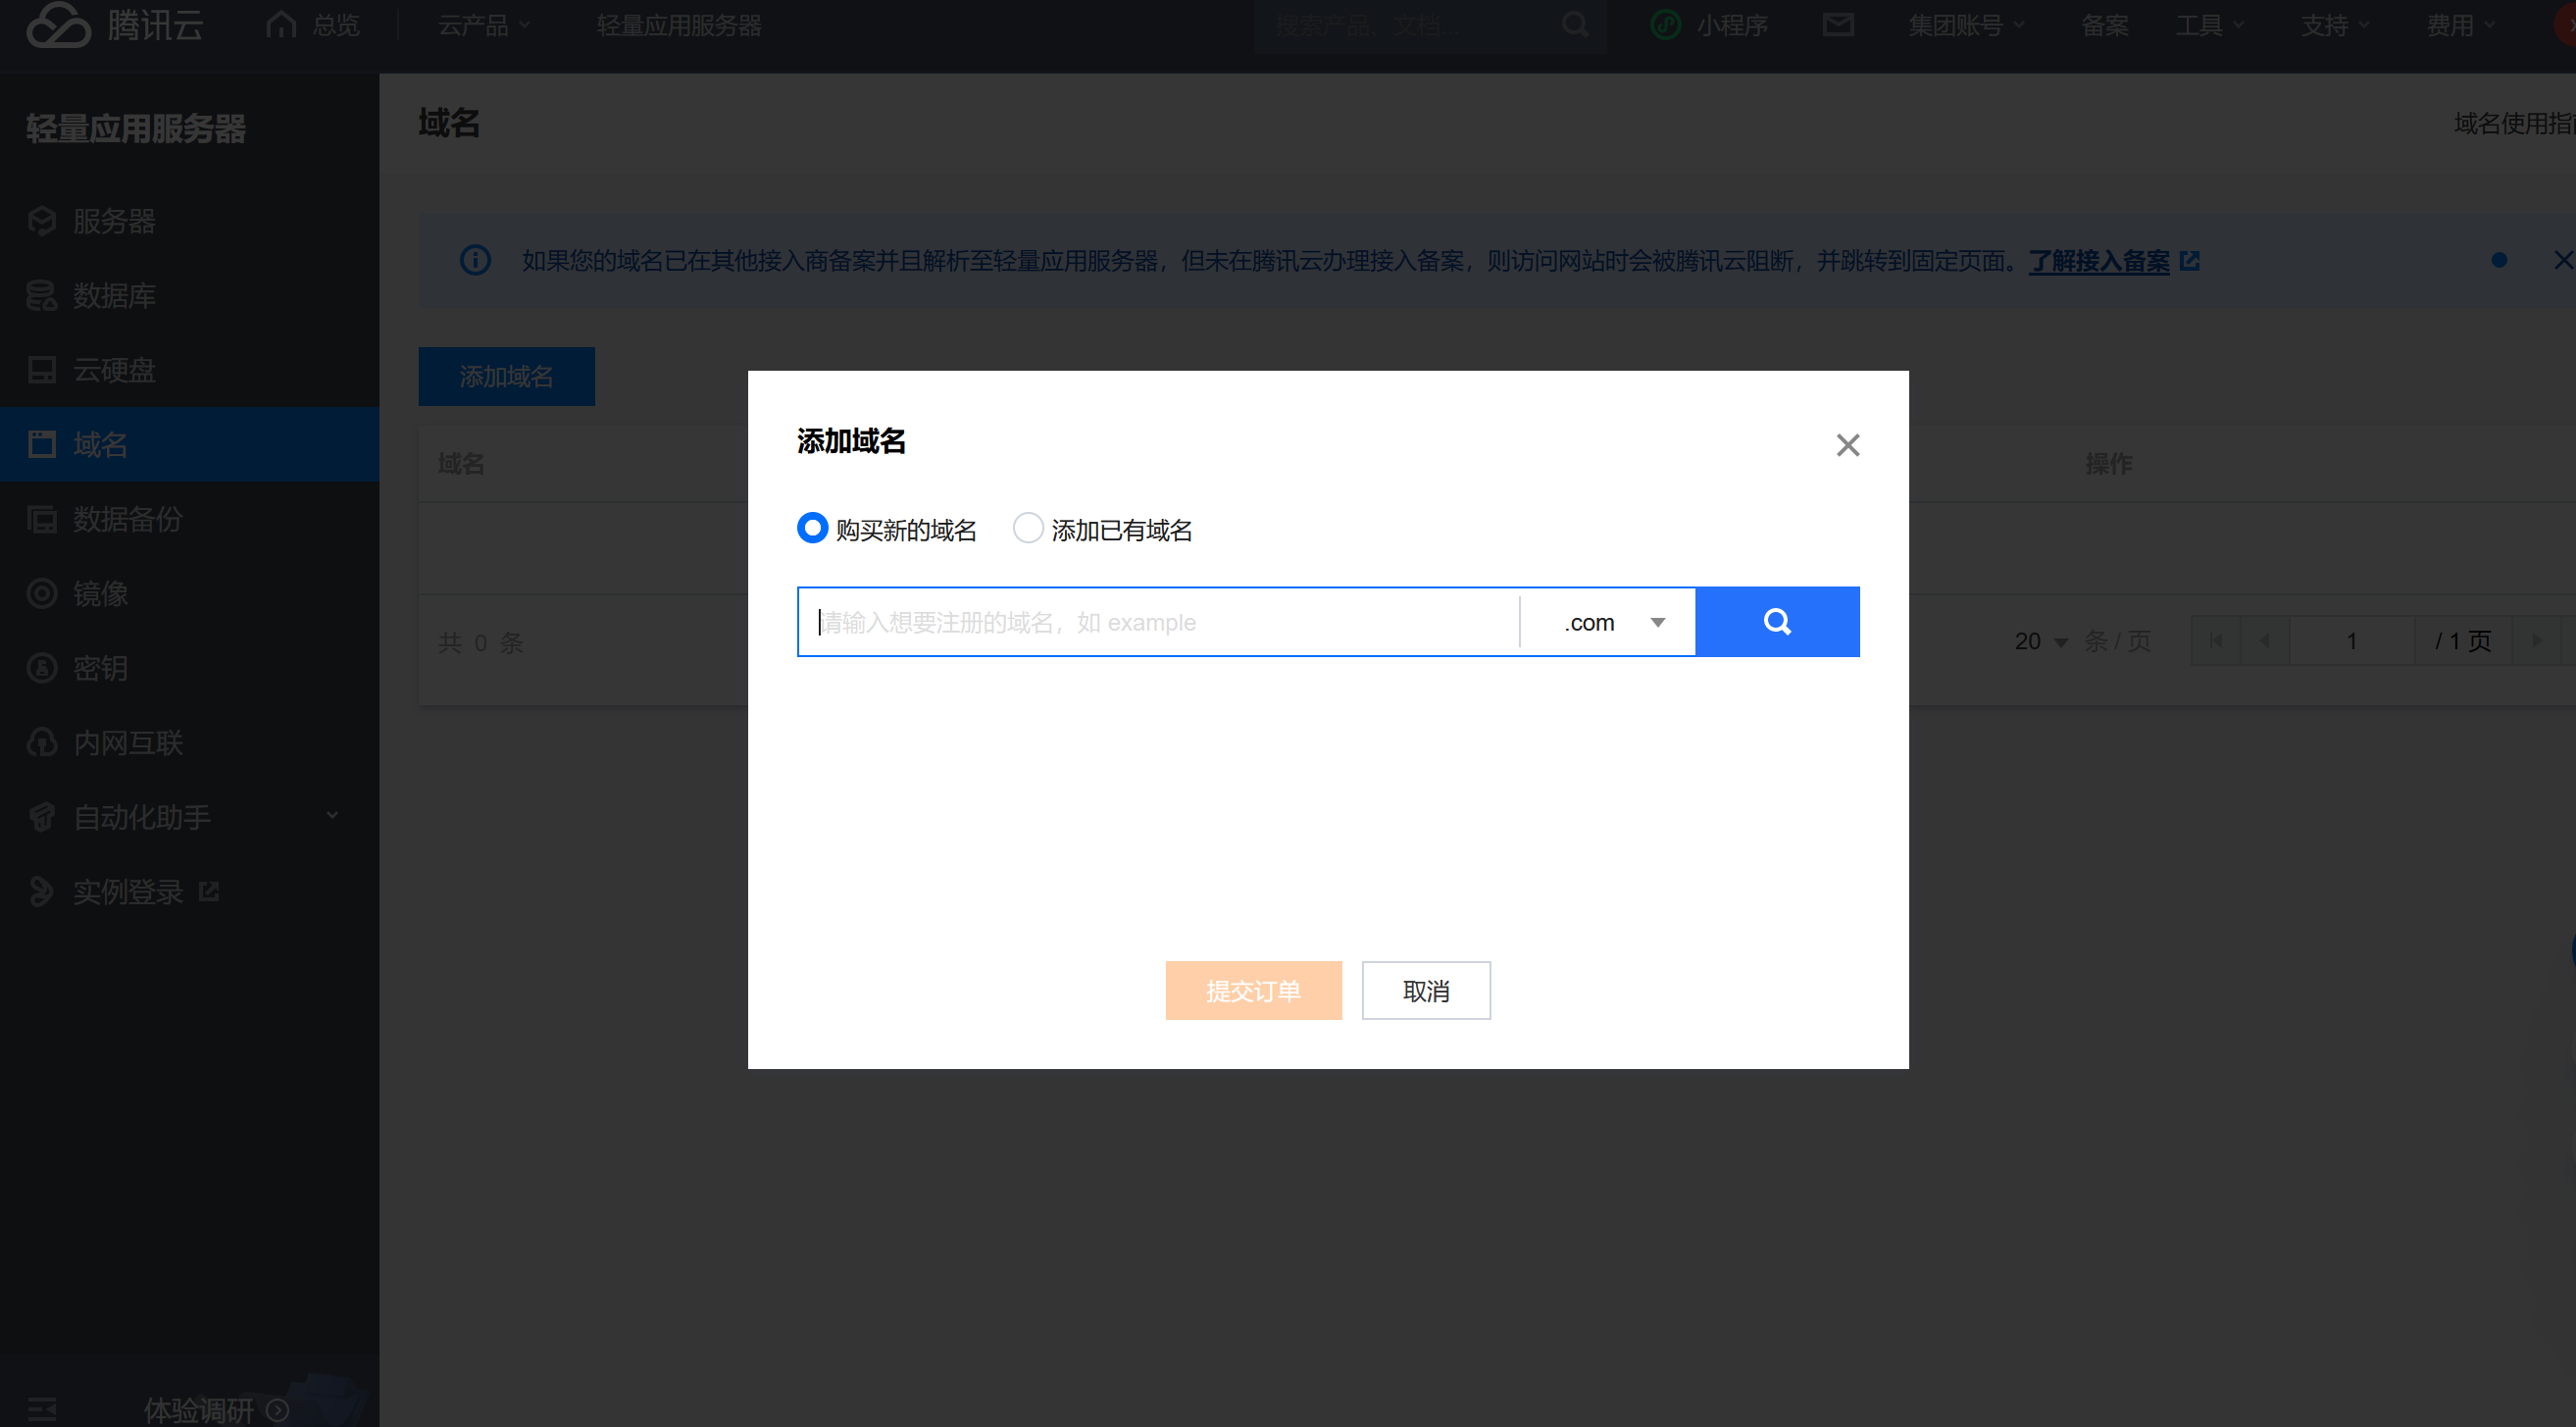Select 添加已有域名 radio option

pos(1028,528)
